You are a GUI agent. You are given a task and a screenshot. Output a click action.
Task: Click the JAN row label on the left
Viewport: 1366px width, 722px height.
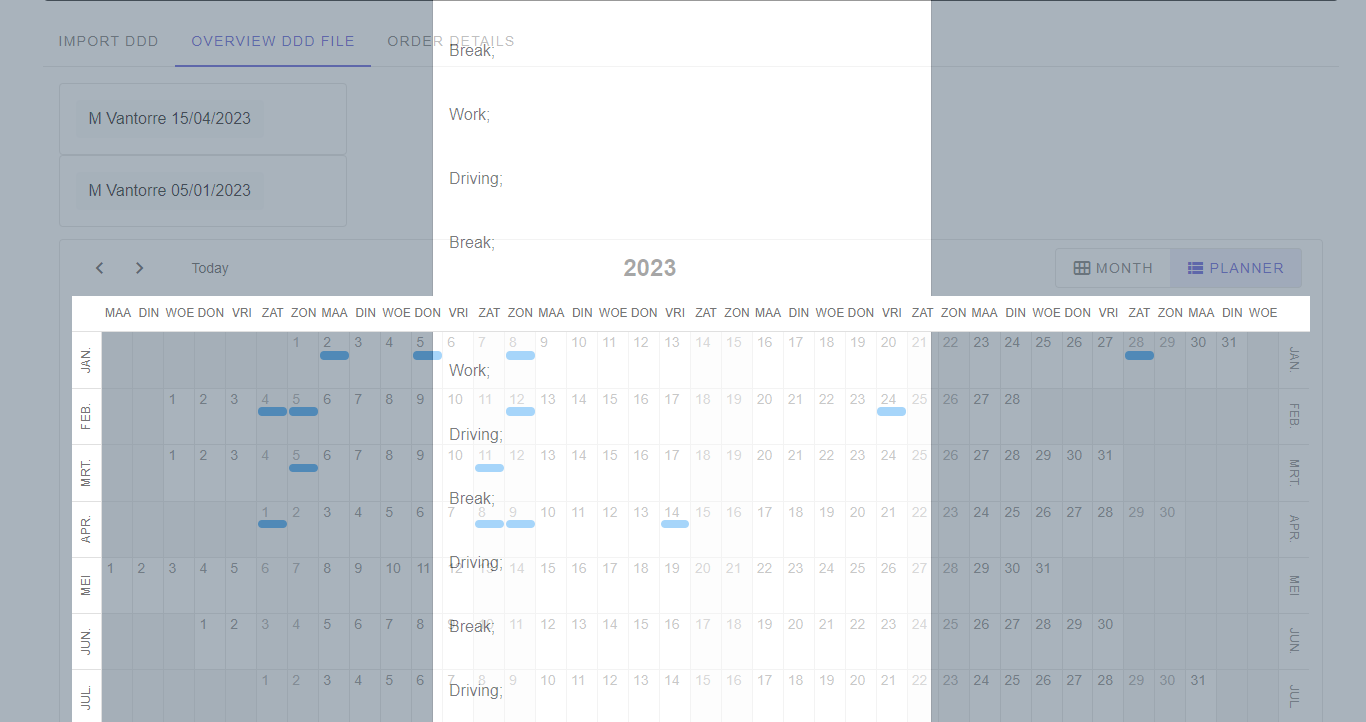tap(85, 356)
